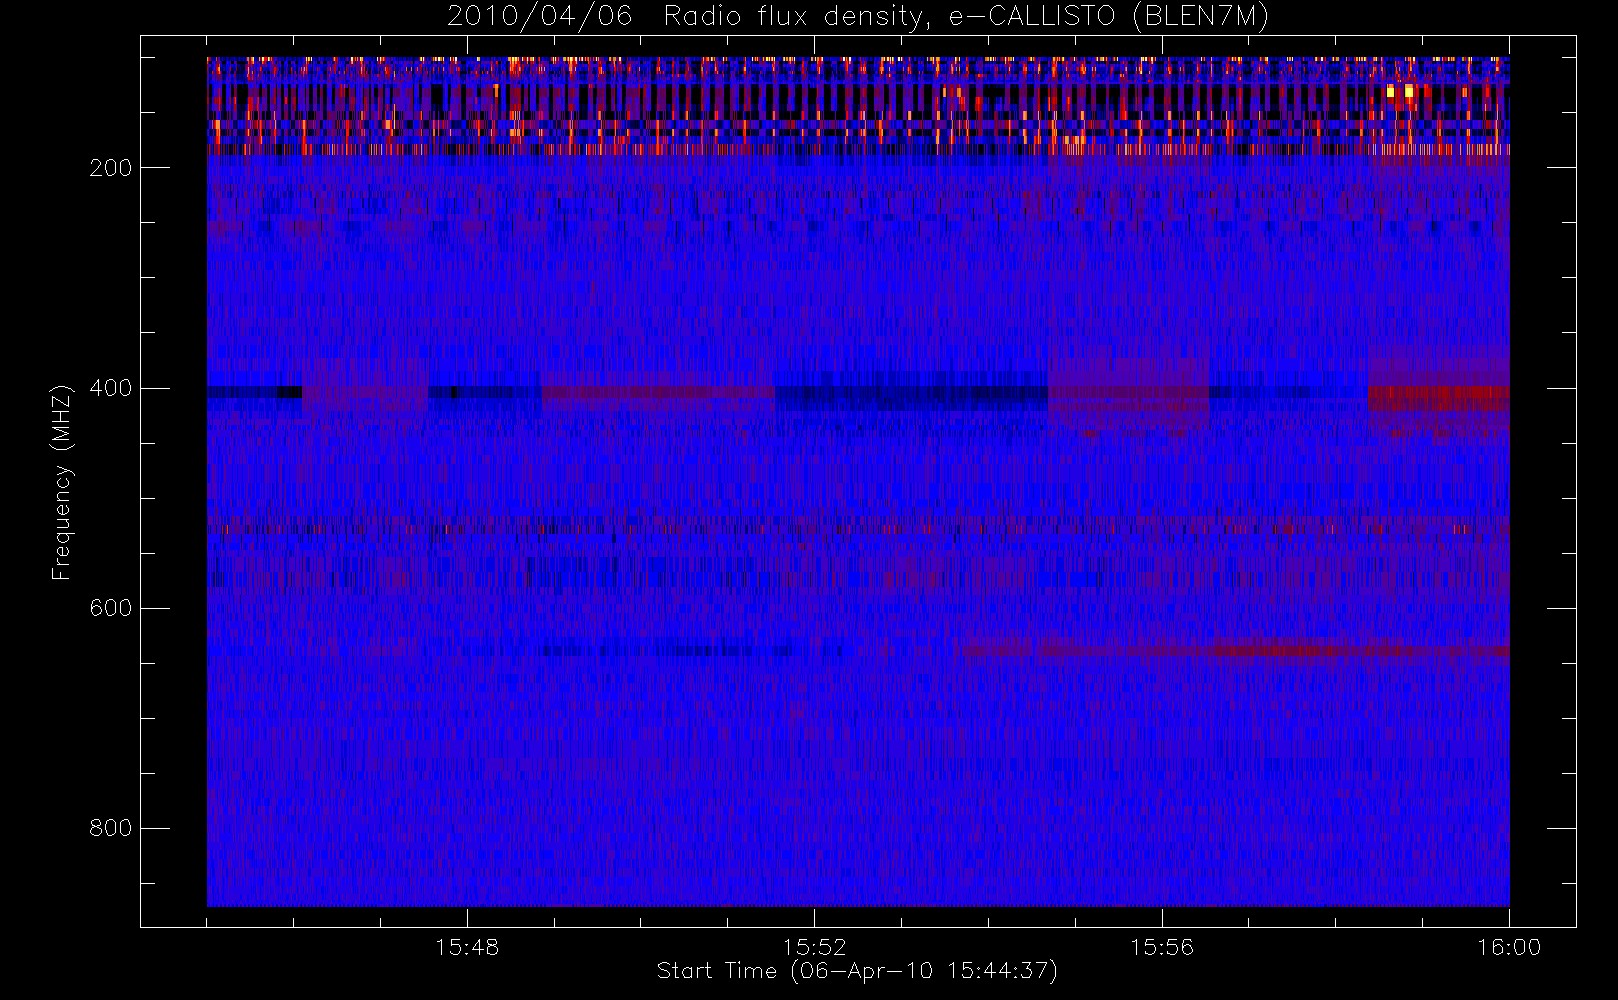Click the '600' frequency tick label

point(110,608)
